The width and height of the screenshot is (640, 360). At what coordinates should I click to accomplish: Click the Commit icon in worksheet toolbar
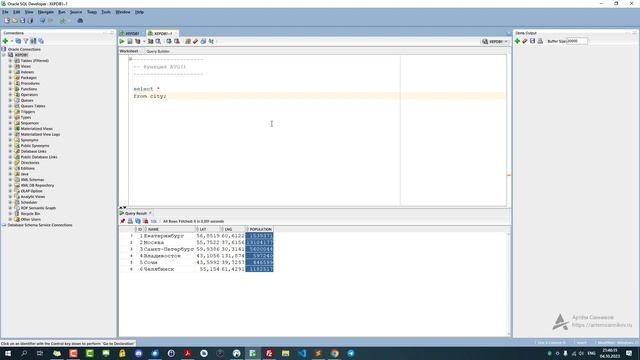pos(169,41)
